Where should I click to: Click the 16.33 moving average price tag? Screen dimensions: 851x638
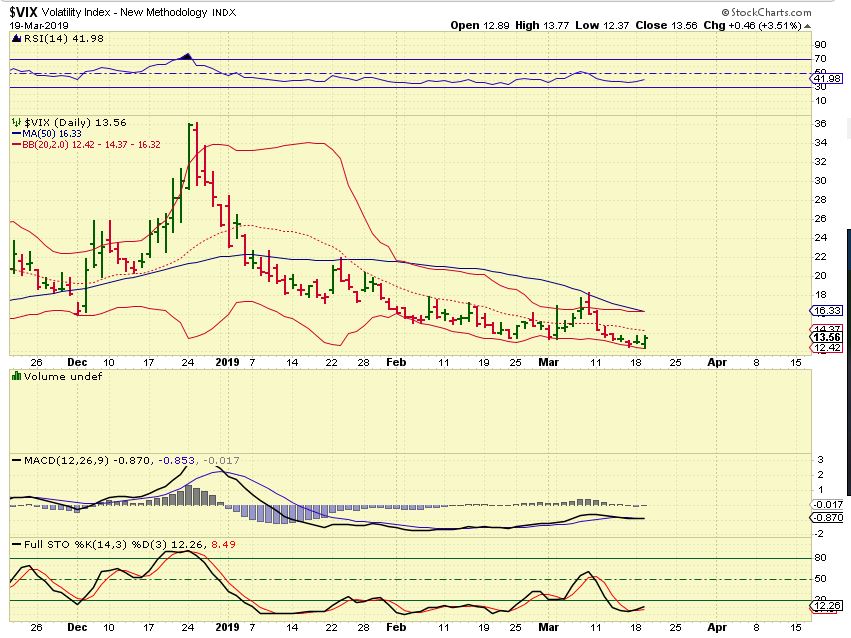(827, 311)
